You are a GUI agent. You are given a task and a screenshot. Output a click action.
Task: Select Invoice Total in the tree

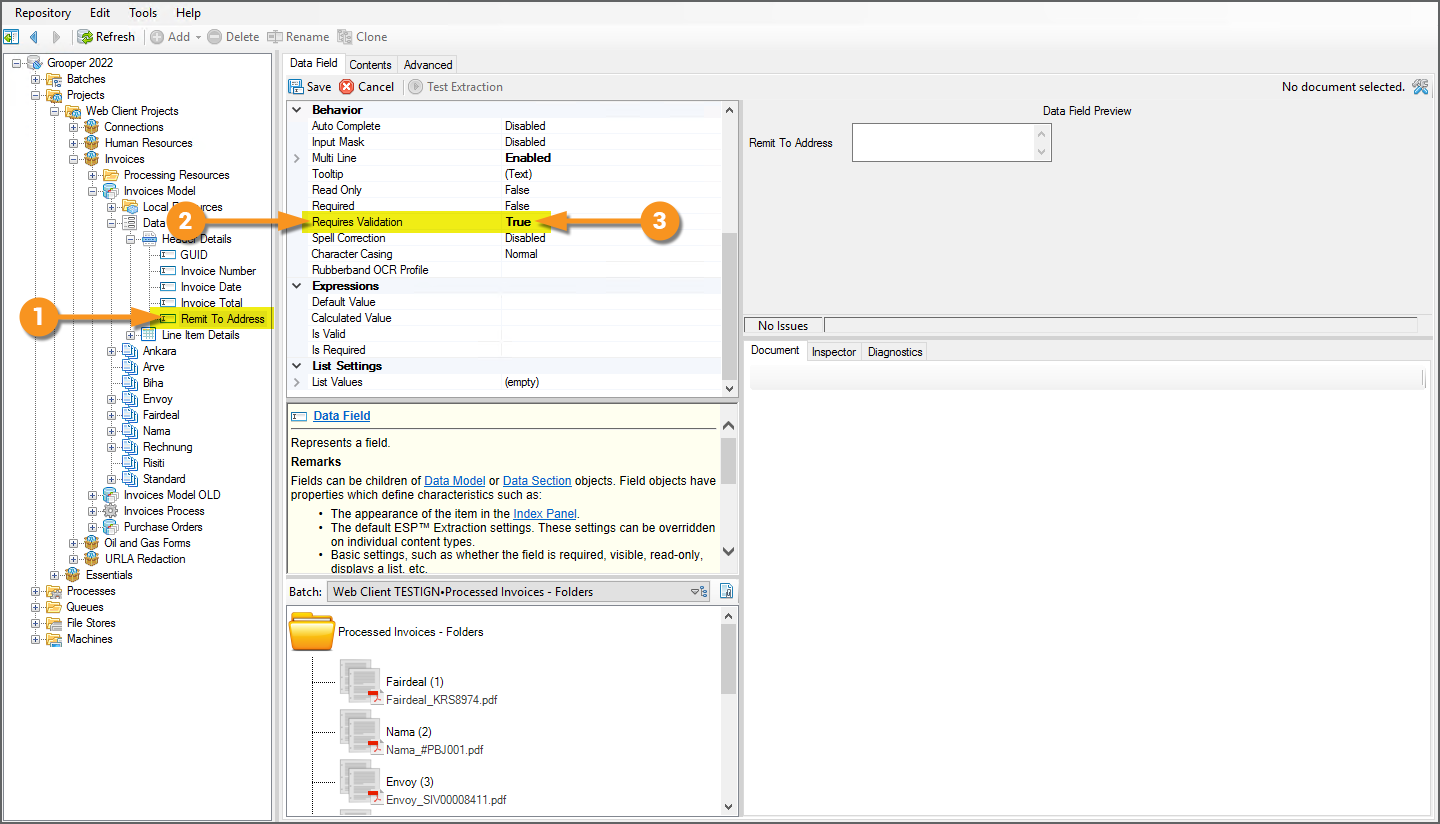tap(211, 303)
